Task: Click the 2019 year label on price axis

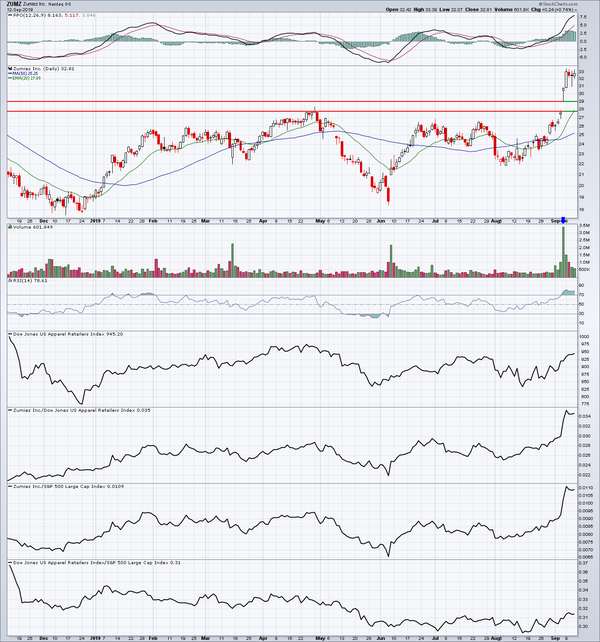Action: pos(97,219)
